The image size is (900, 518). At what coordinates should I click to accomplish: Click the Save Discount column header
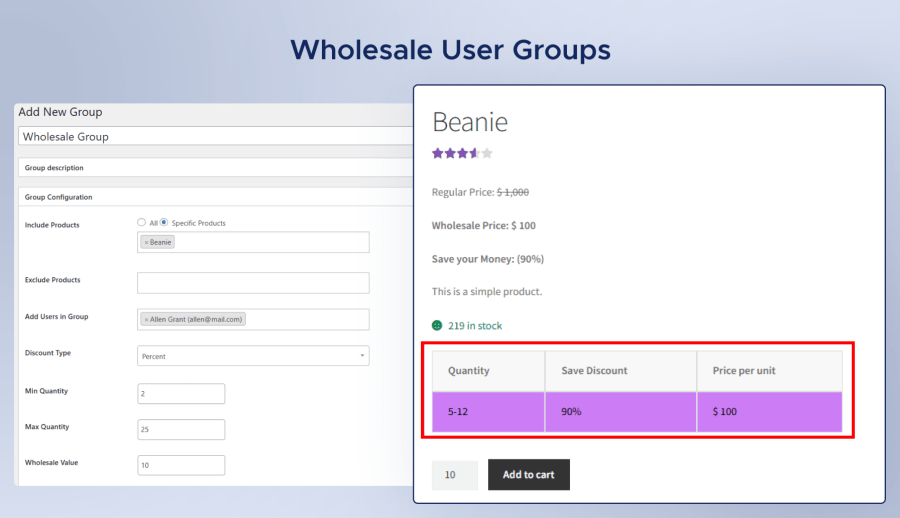click(620, 371)
